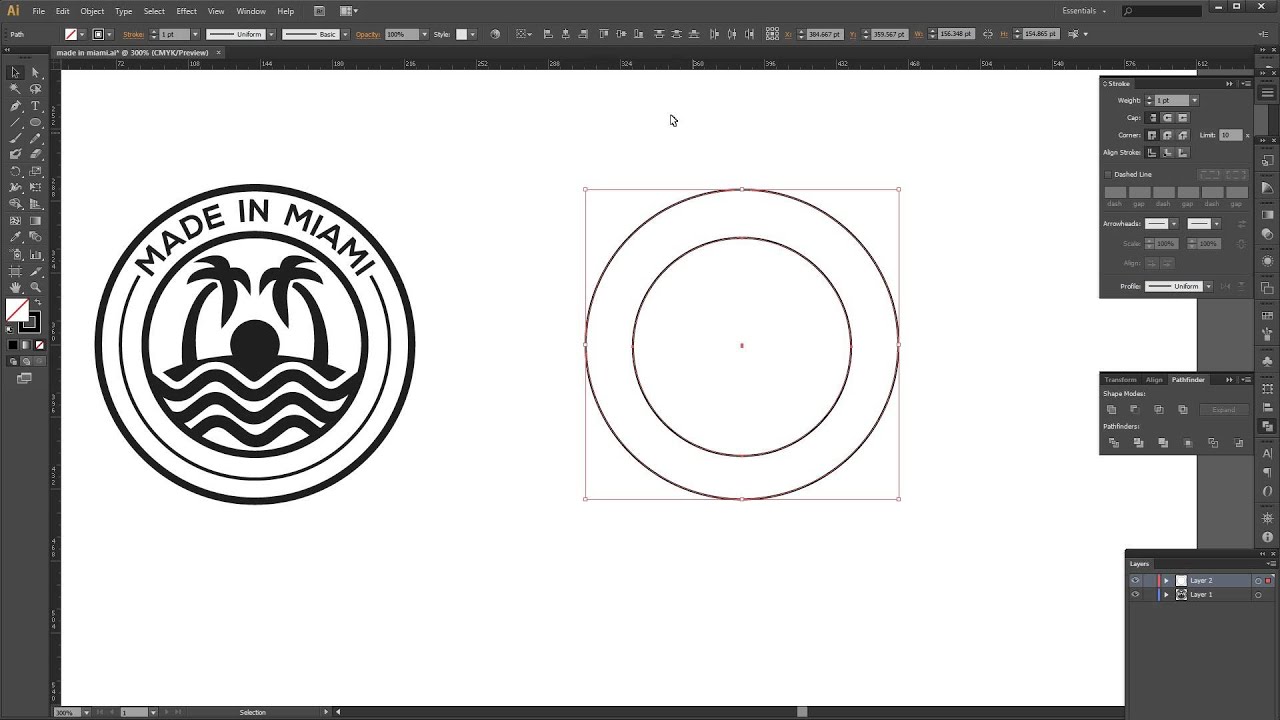Select the Hand tool
The width and height of the screenshot is (1280, 720).
tap(15, 287)
